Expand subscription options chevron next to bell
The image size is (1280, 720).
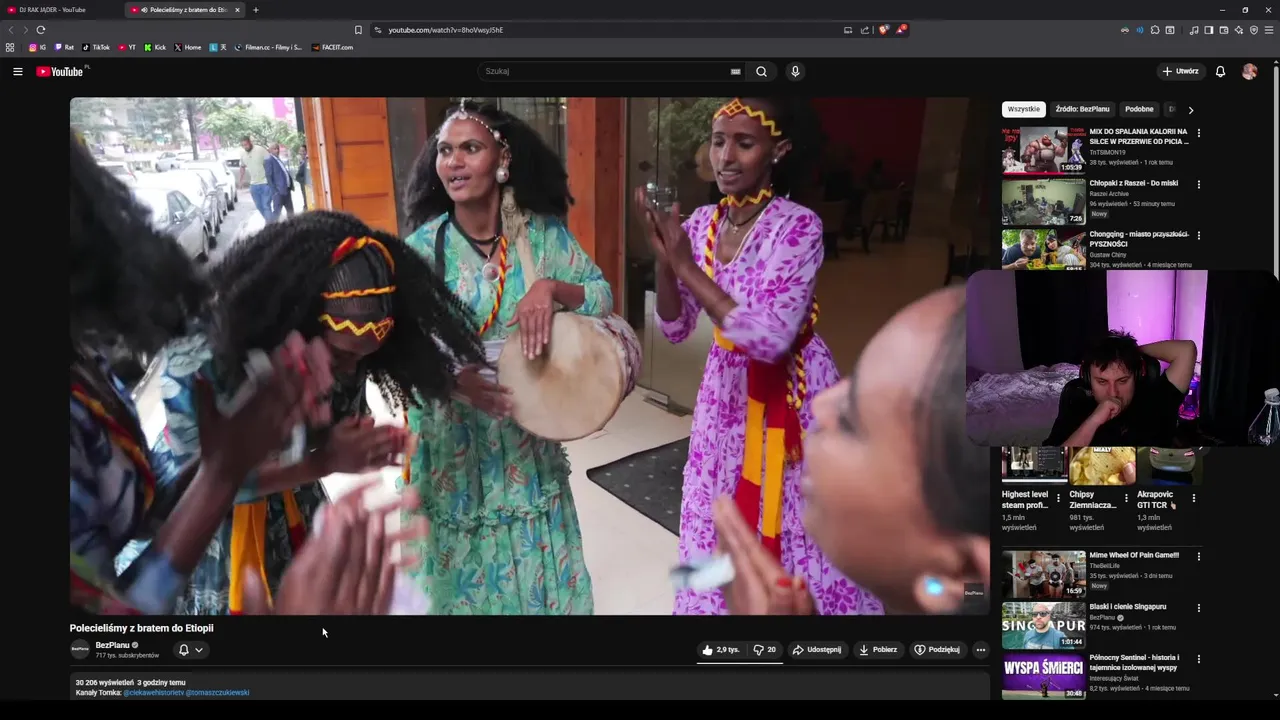199,650
